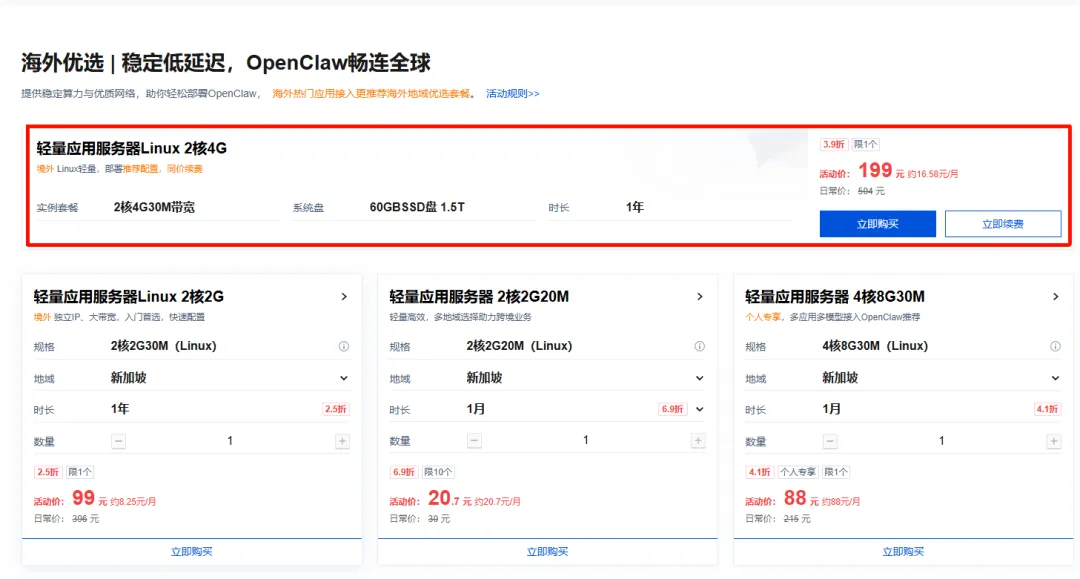The image size is (1080, 579).
Task: Click the 轻量应用服务器 2核2G20M title
Action: 479,297
